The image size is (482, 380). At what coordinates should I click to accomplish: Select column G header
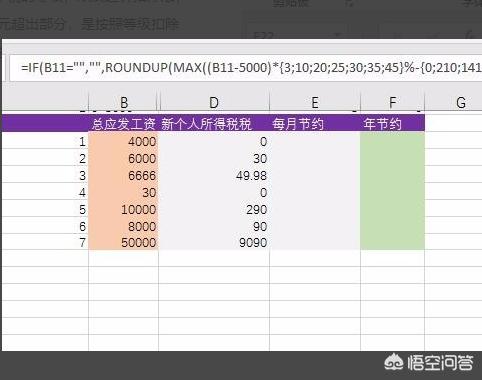[x=461, y=102]
